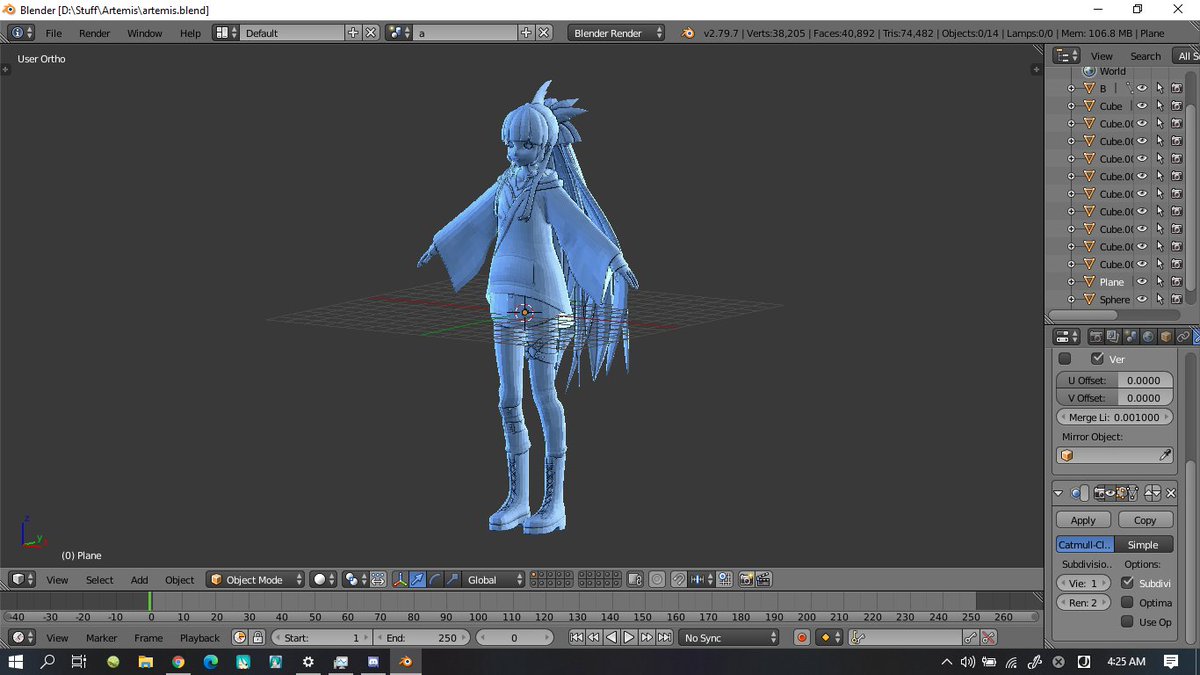Viewport: 1200px width, 675px height.
Task: Open the 3D view Select menu
Action: (99, 580)
